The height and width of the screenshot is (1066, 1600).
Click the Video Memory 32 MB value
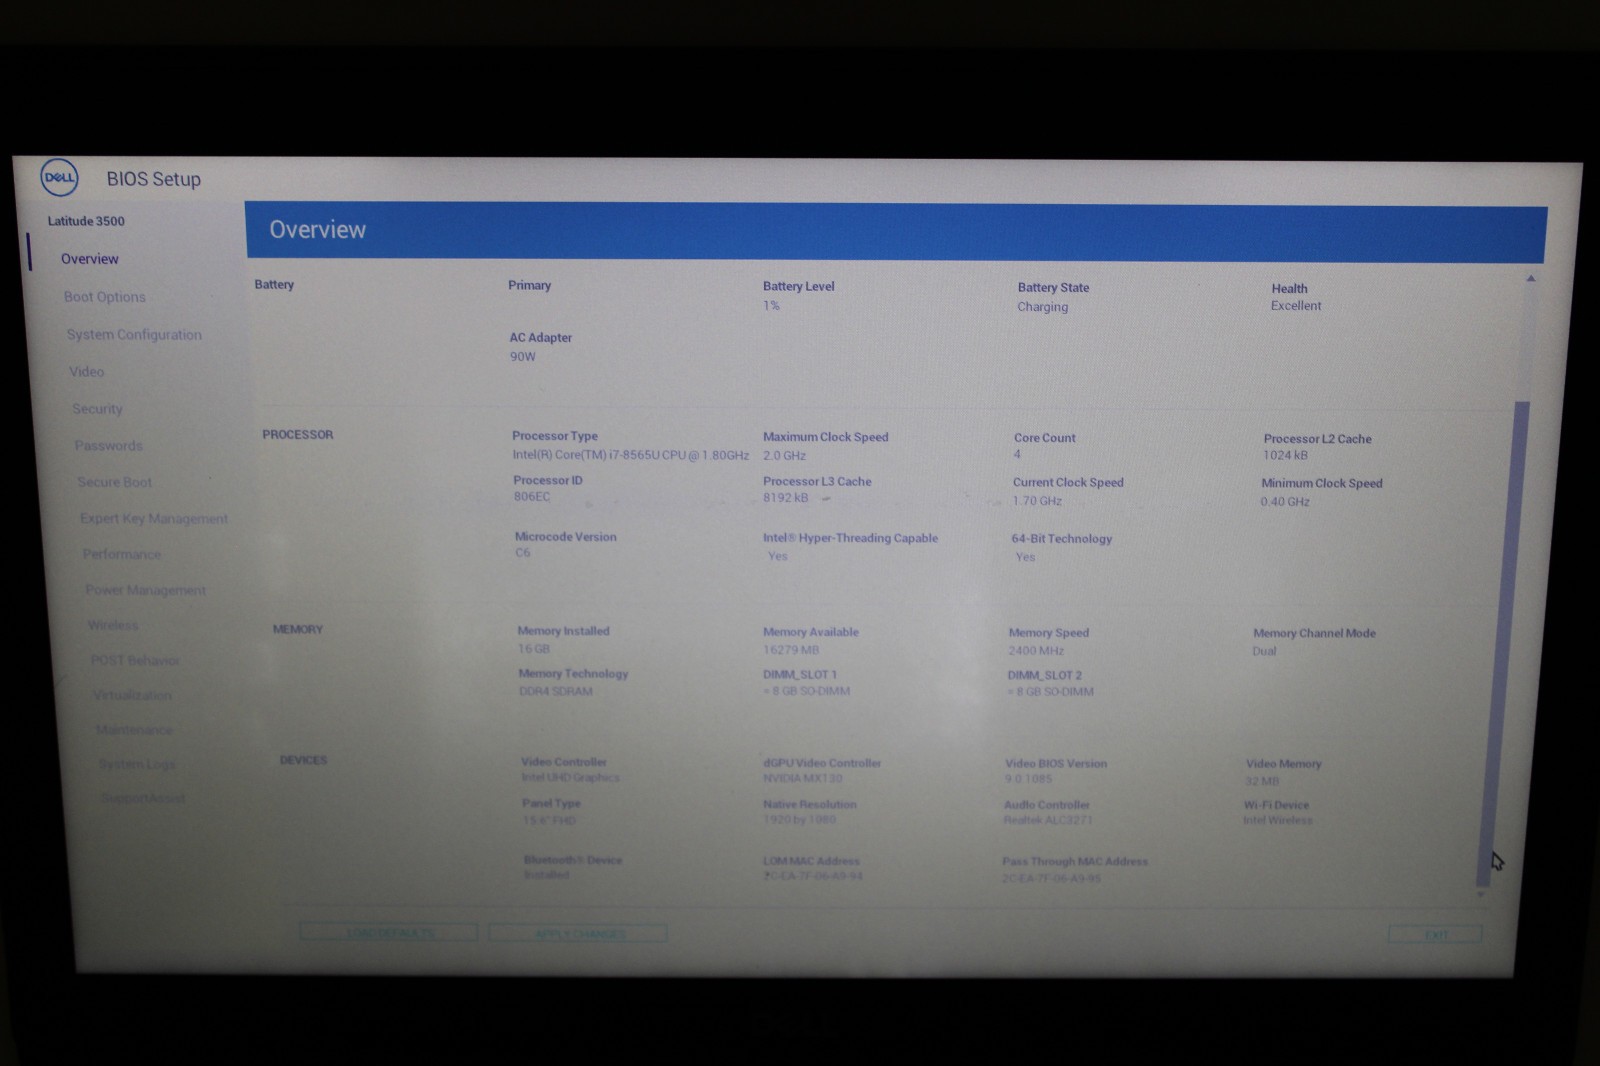tap(1262, 781)
